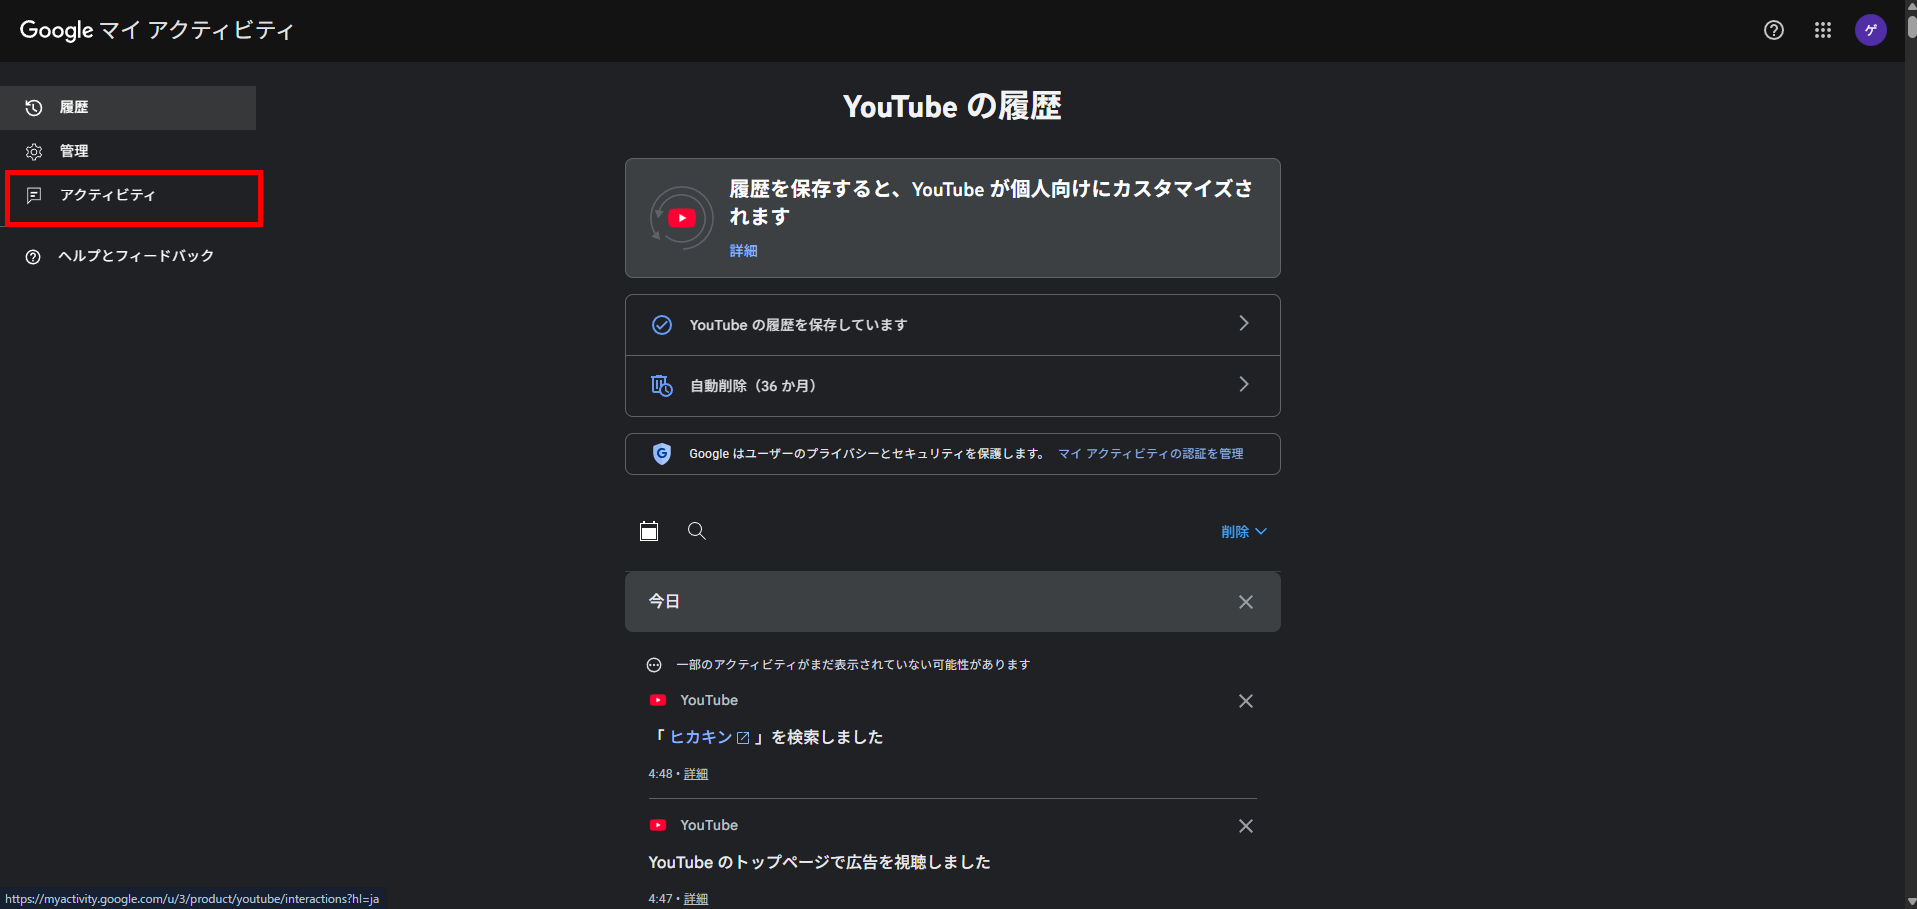This screenshot has width=1917, height=909.
Task: Open アクティビティ in the sidebar
Action: point(128,195)
